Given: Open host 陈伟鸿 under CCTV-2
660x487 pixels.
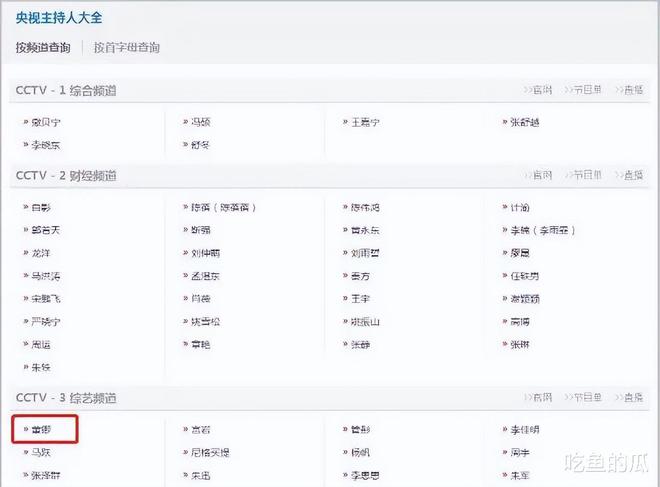Looking at the screenshot, I should click(x=365, y=208).
